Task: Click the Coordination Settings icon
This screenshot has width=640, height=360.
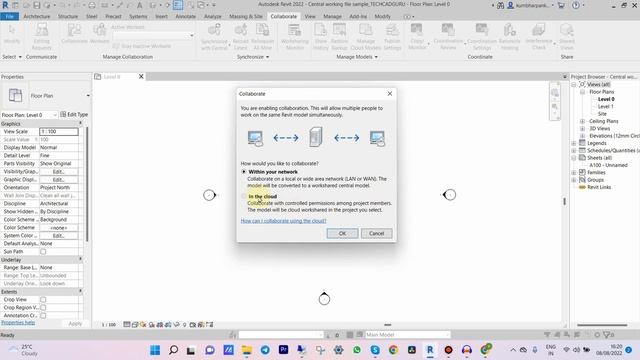Action: coord(482,36)
